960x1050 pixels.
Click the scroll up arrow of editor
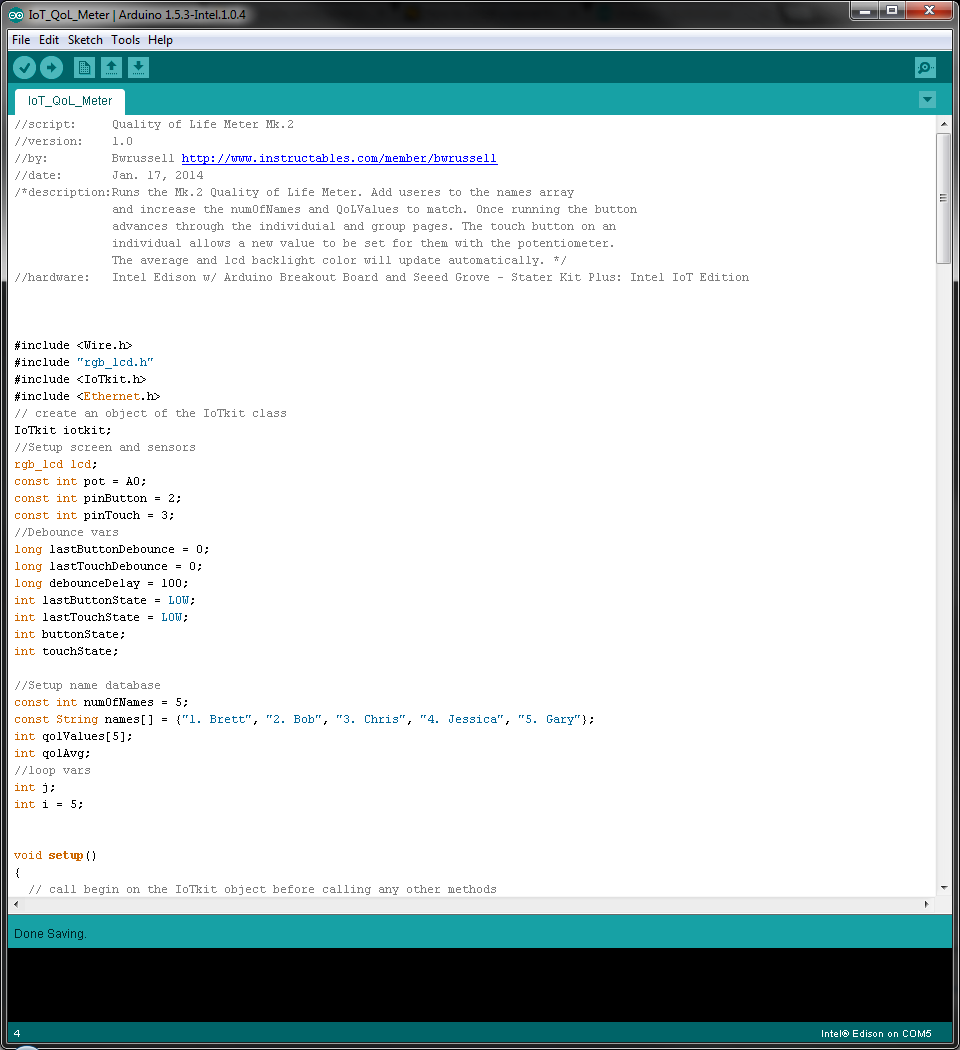(x=943, y=124)
